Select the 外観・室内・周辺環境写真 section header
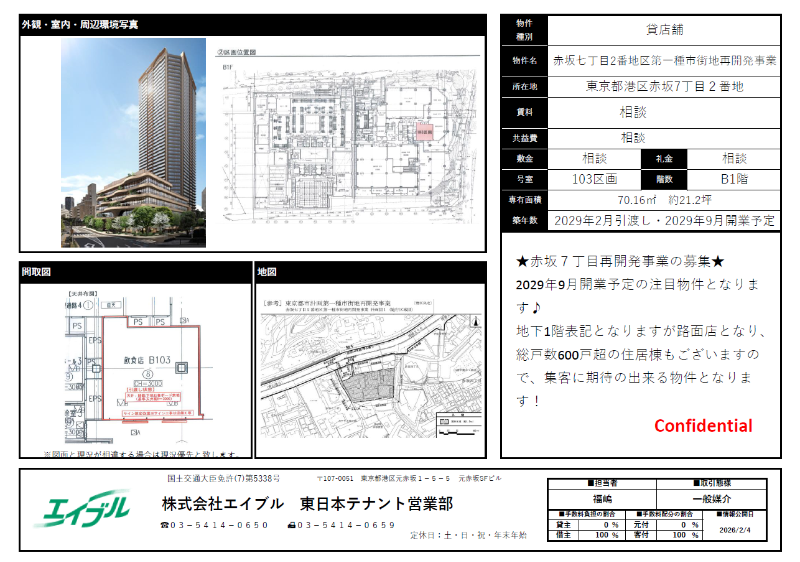The image size is (800, 562). pyautogui.click(x=80, y=23)
